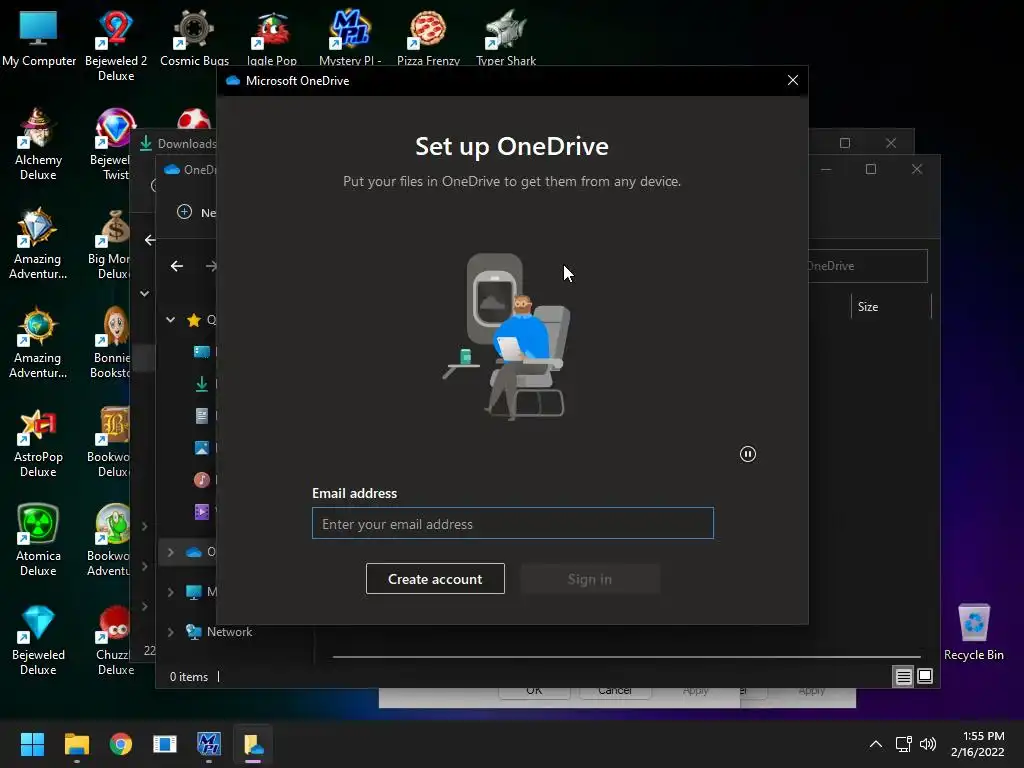
Task: Open AstroPop Deluxe desktop shortcut
Action: click(x=38, y=441)
